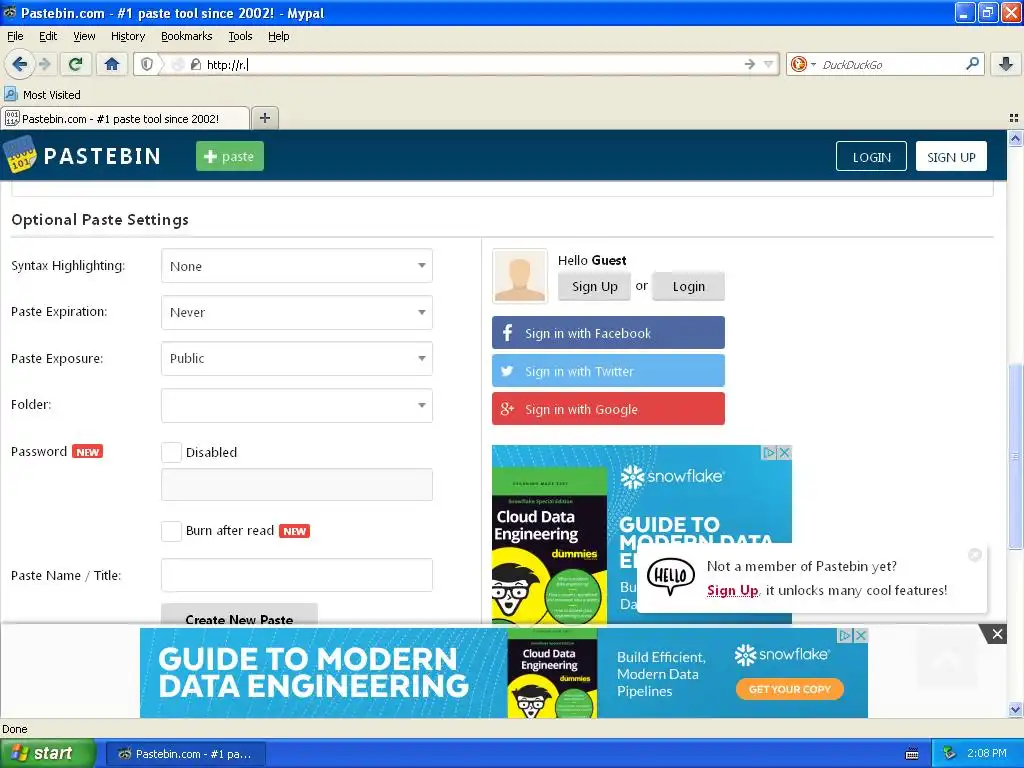Open the Bookmarks menu
The width and height of the screenshot is (1024, 768).
pos(186,36)
